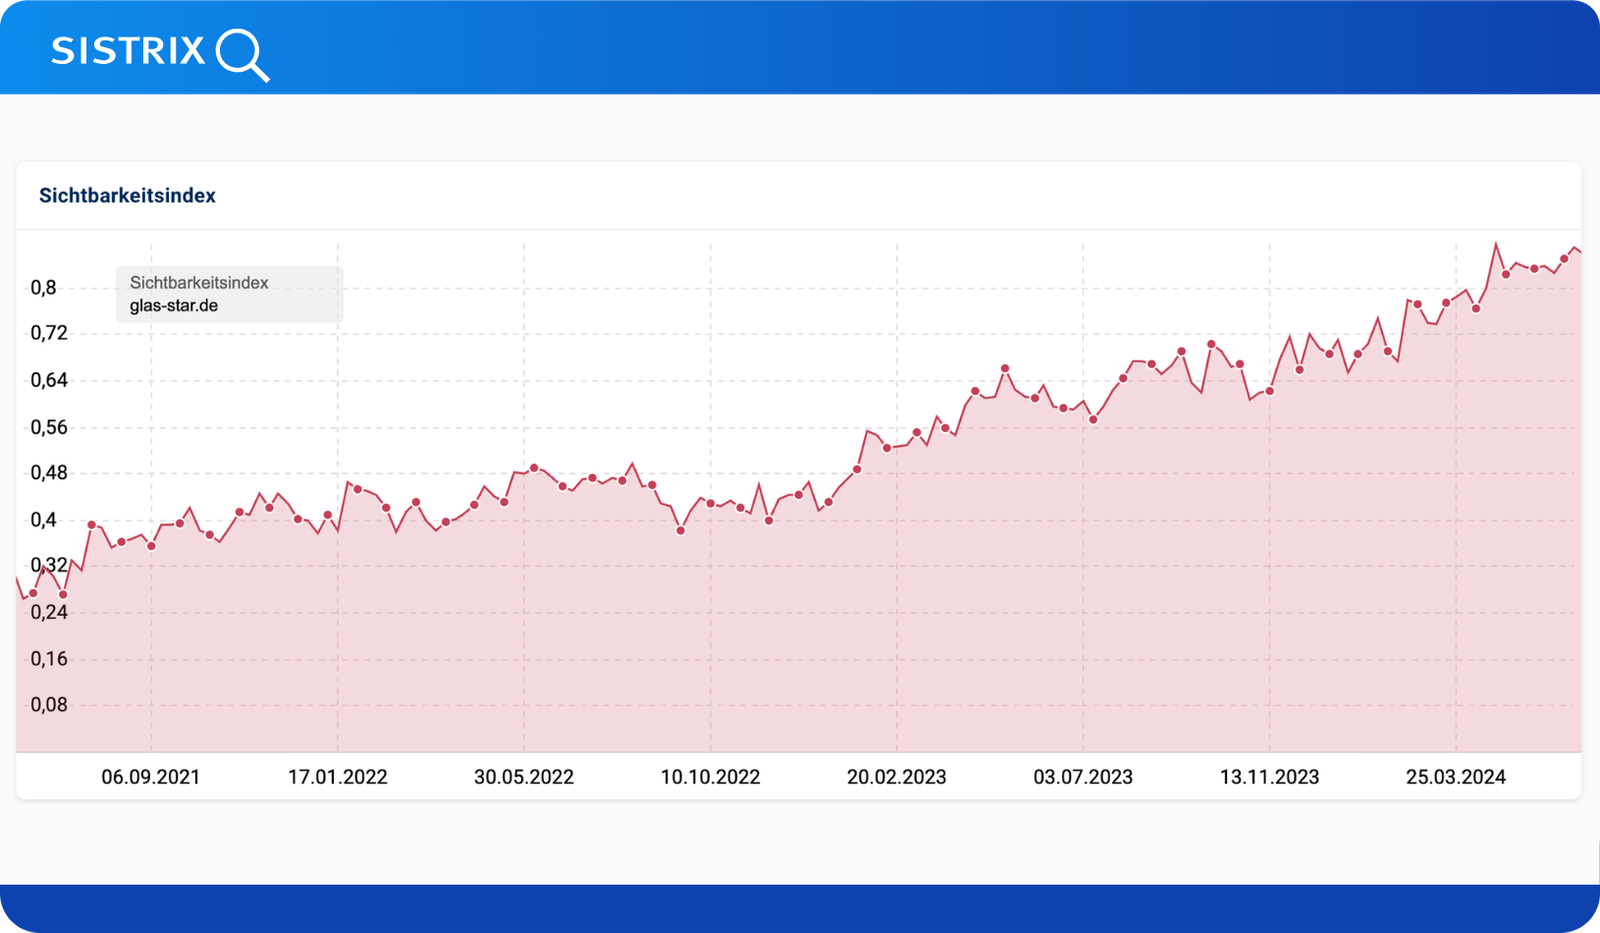
Task: Click the 0,16 y-axis value
Action: [x=49, y=659]
